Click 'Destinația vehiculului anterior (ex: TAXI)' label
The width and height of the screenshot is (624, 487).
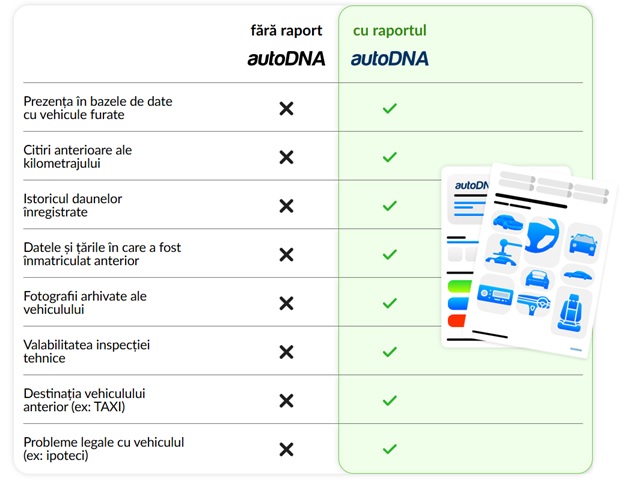[x=91, y=400]
